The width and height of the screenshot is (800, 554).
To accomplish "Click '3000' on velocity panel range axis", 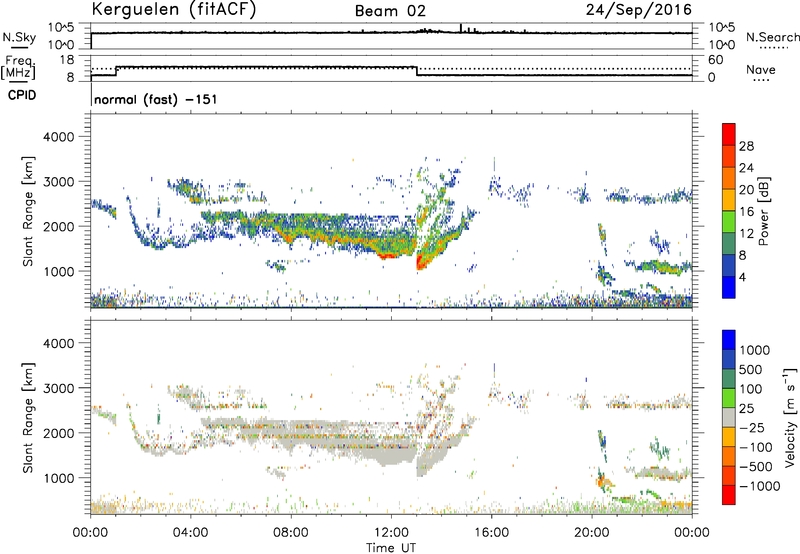I will 58,388.
